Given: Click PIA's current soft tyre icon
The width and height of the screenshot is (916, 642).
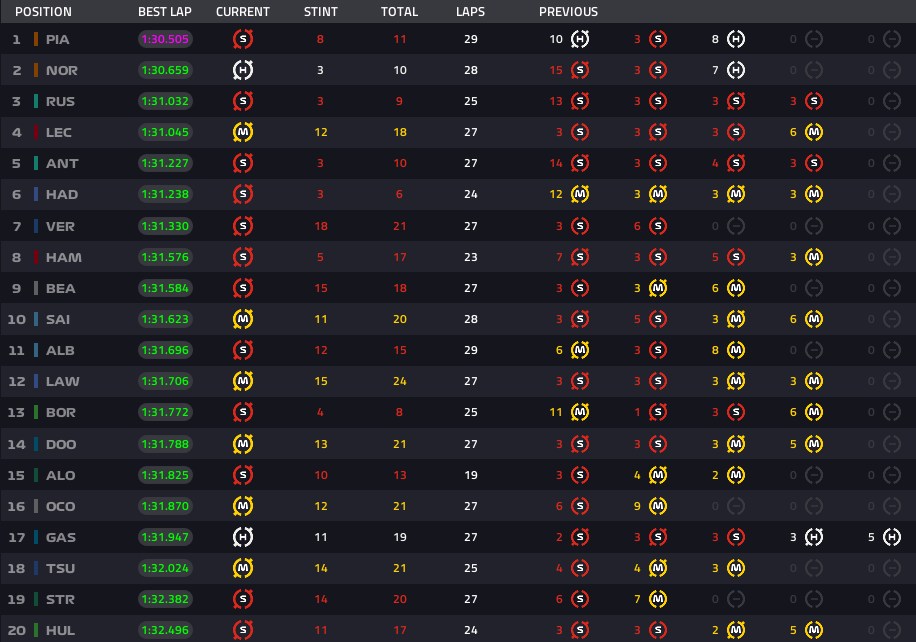Looking at the screenshot, I should pyautogui.click(x=243, y=39).
